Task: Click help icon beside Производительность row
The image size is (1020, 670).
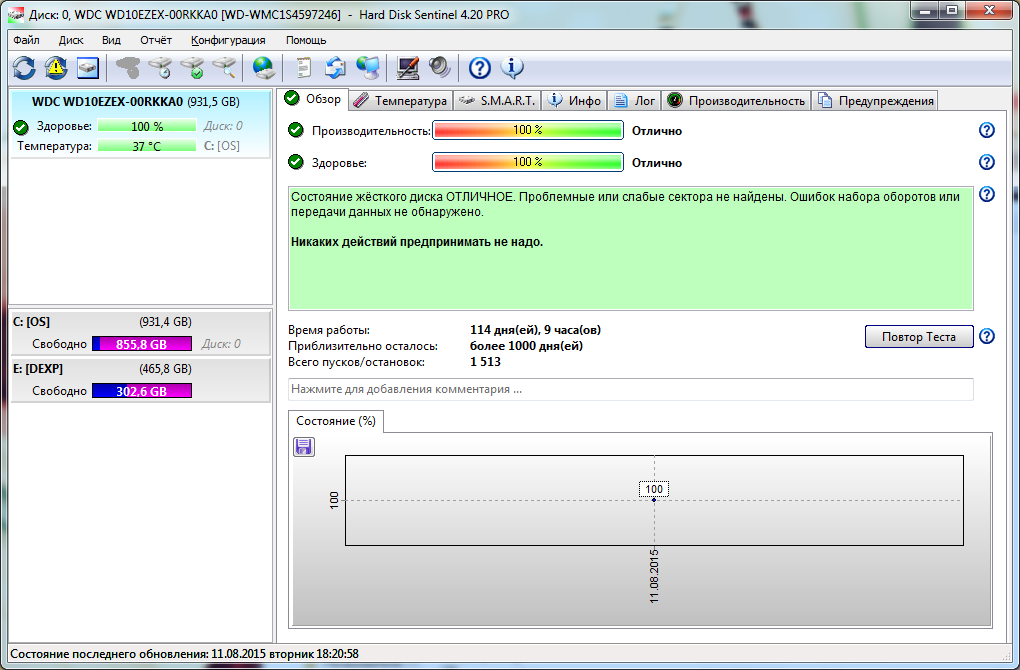Action: click(987, 130)
